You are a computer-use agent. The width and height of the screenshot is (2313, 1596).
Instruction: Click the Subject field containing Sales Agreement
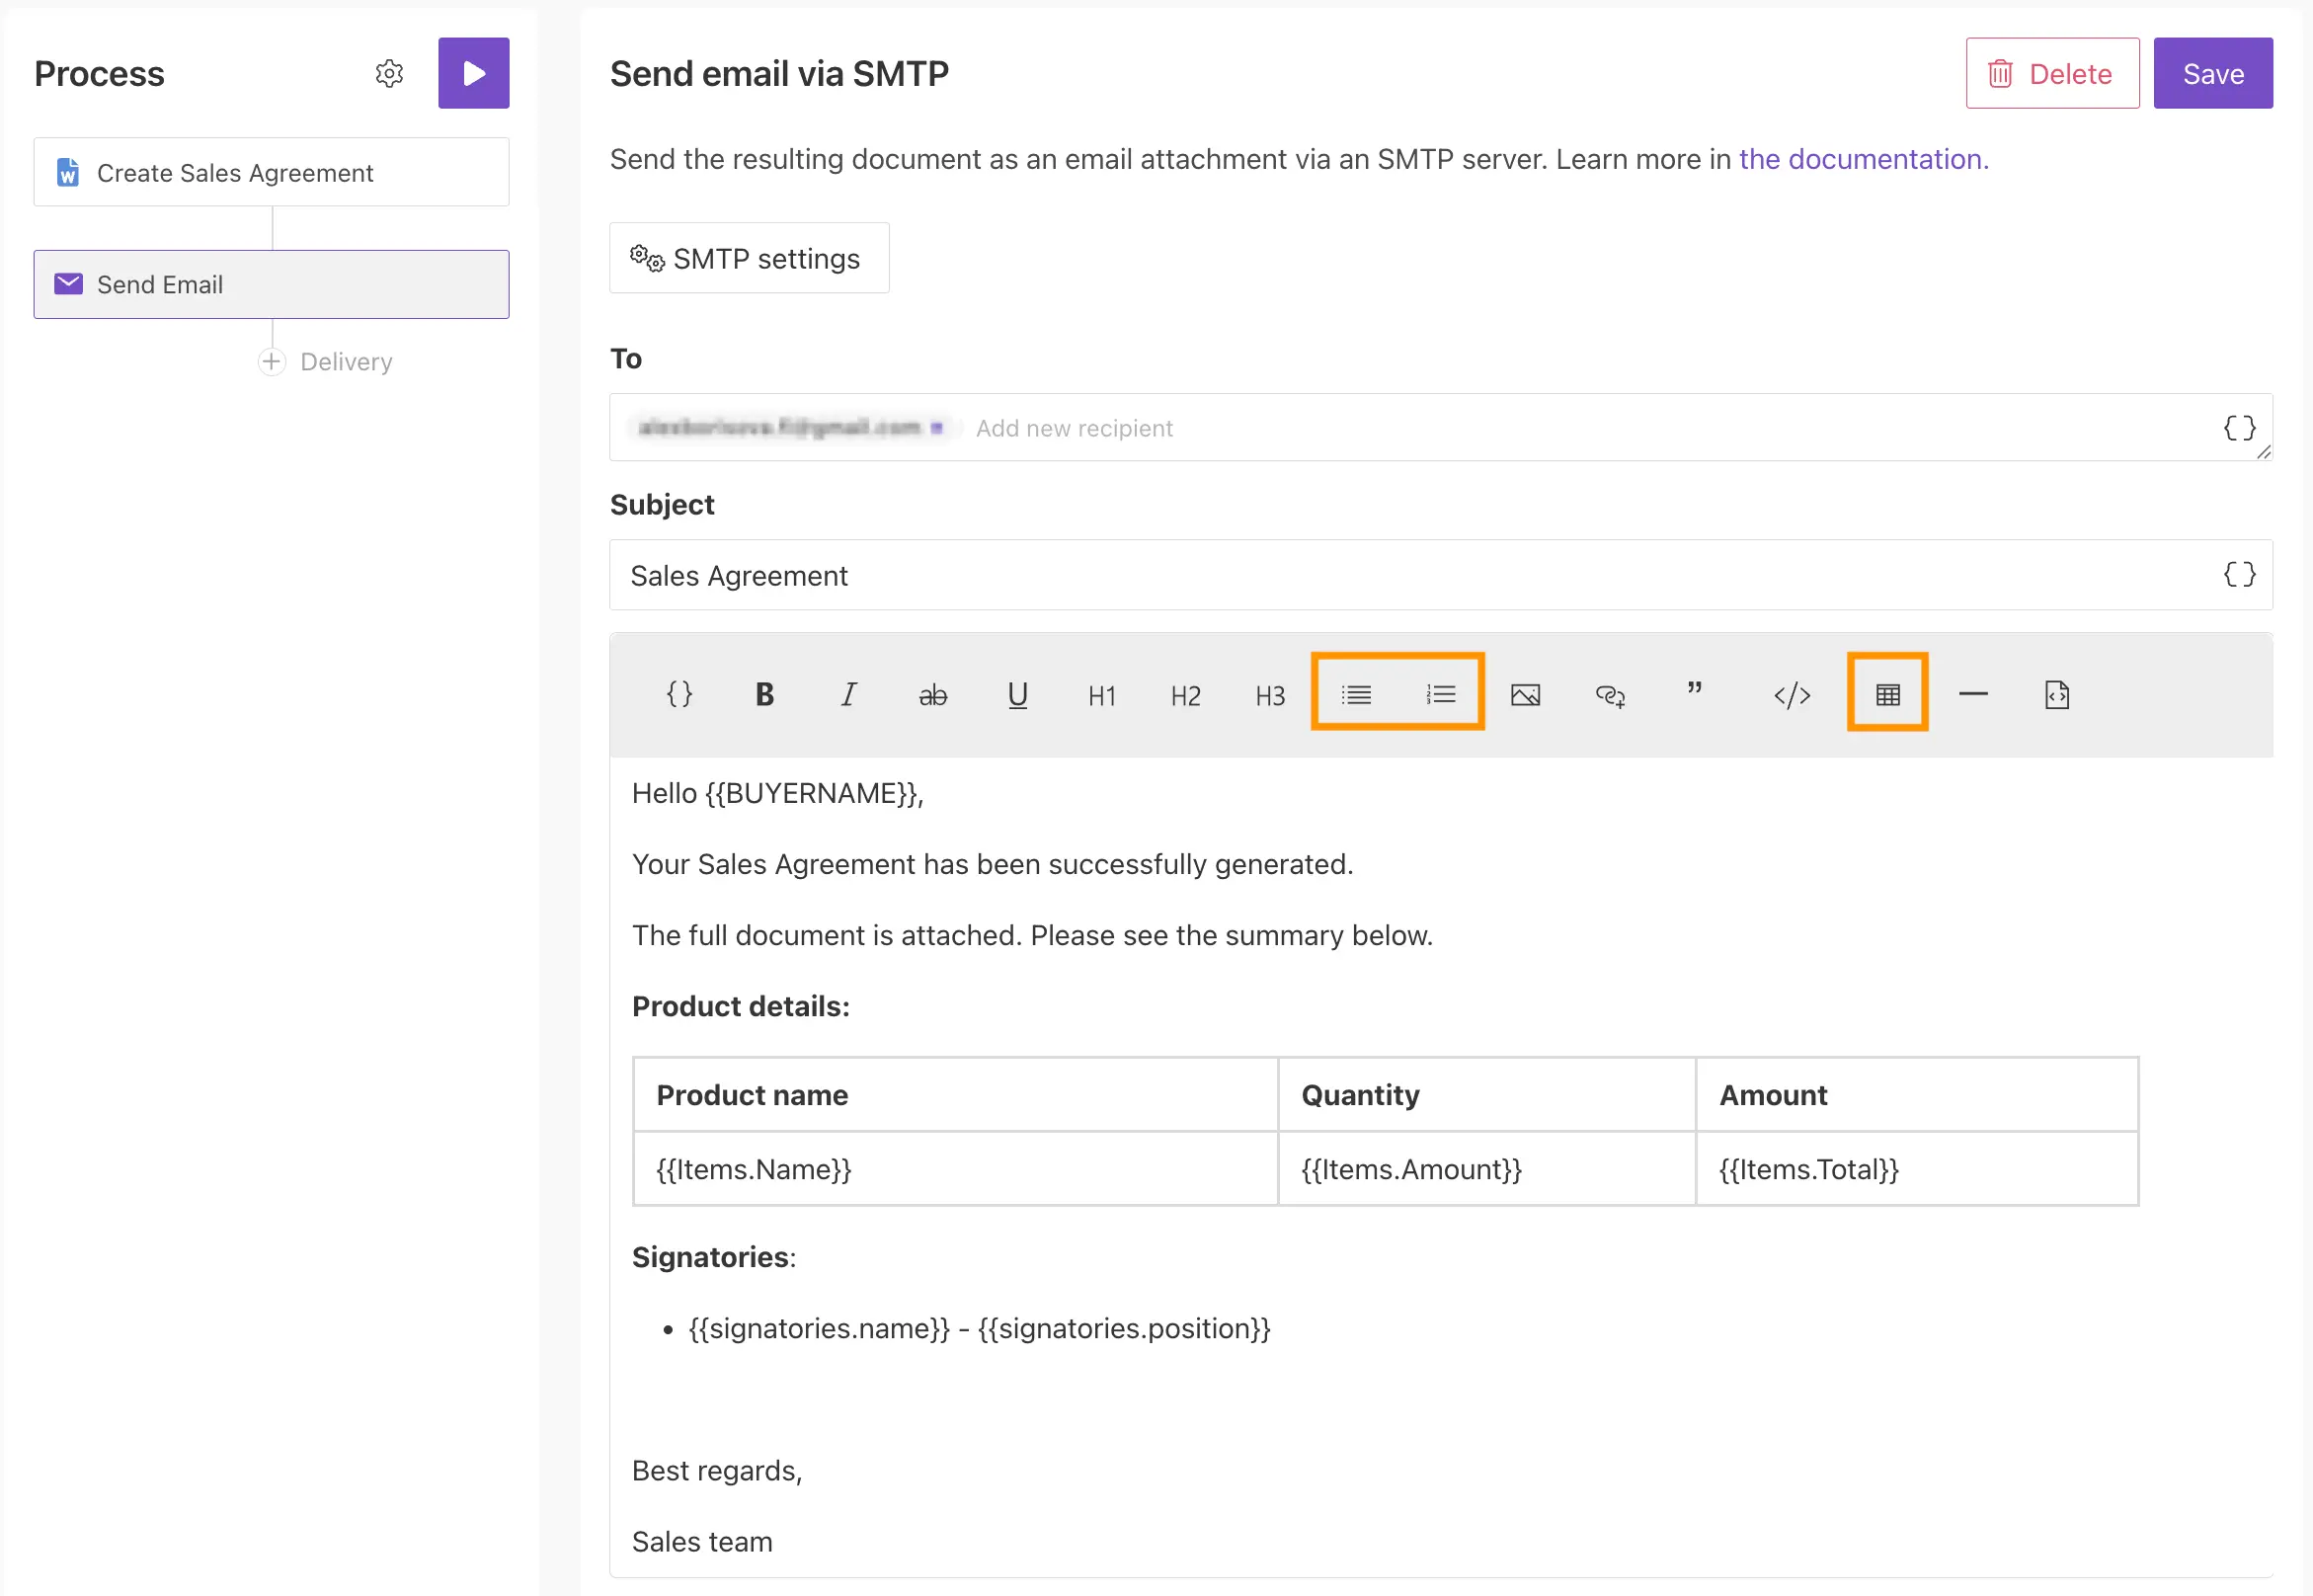[1440, 575]
